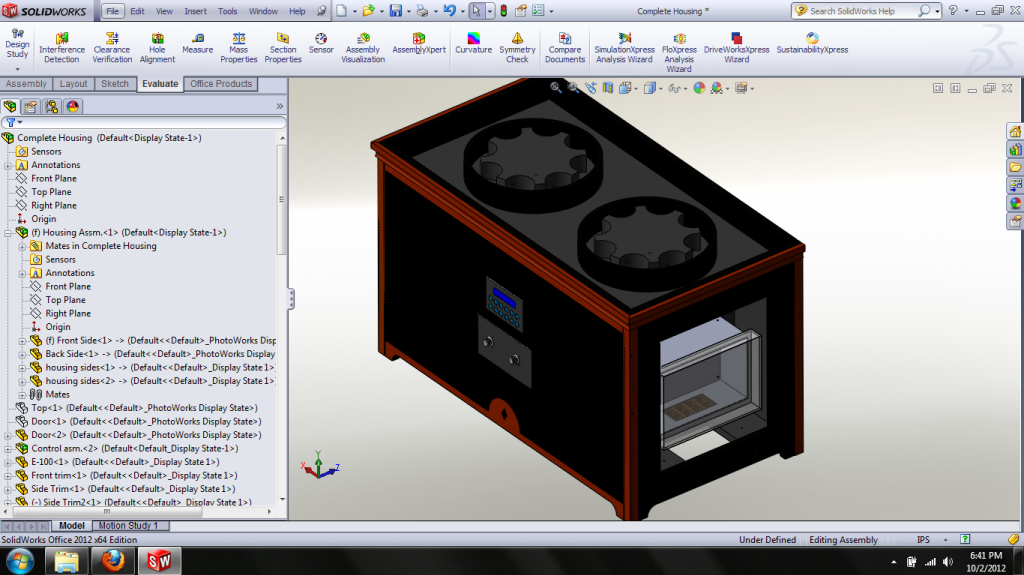Open FeatureManager design tree tab
Viewport: 1024px width, 575px height.
pos(10,107)
